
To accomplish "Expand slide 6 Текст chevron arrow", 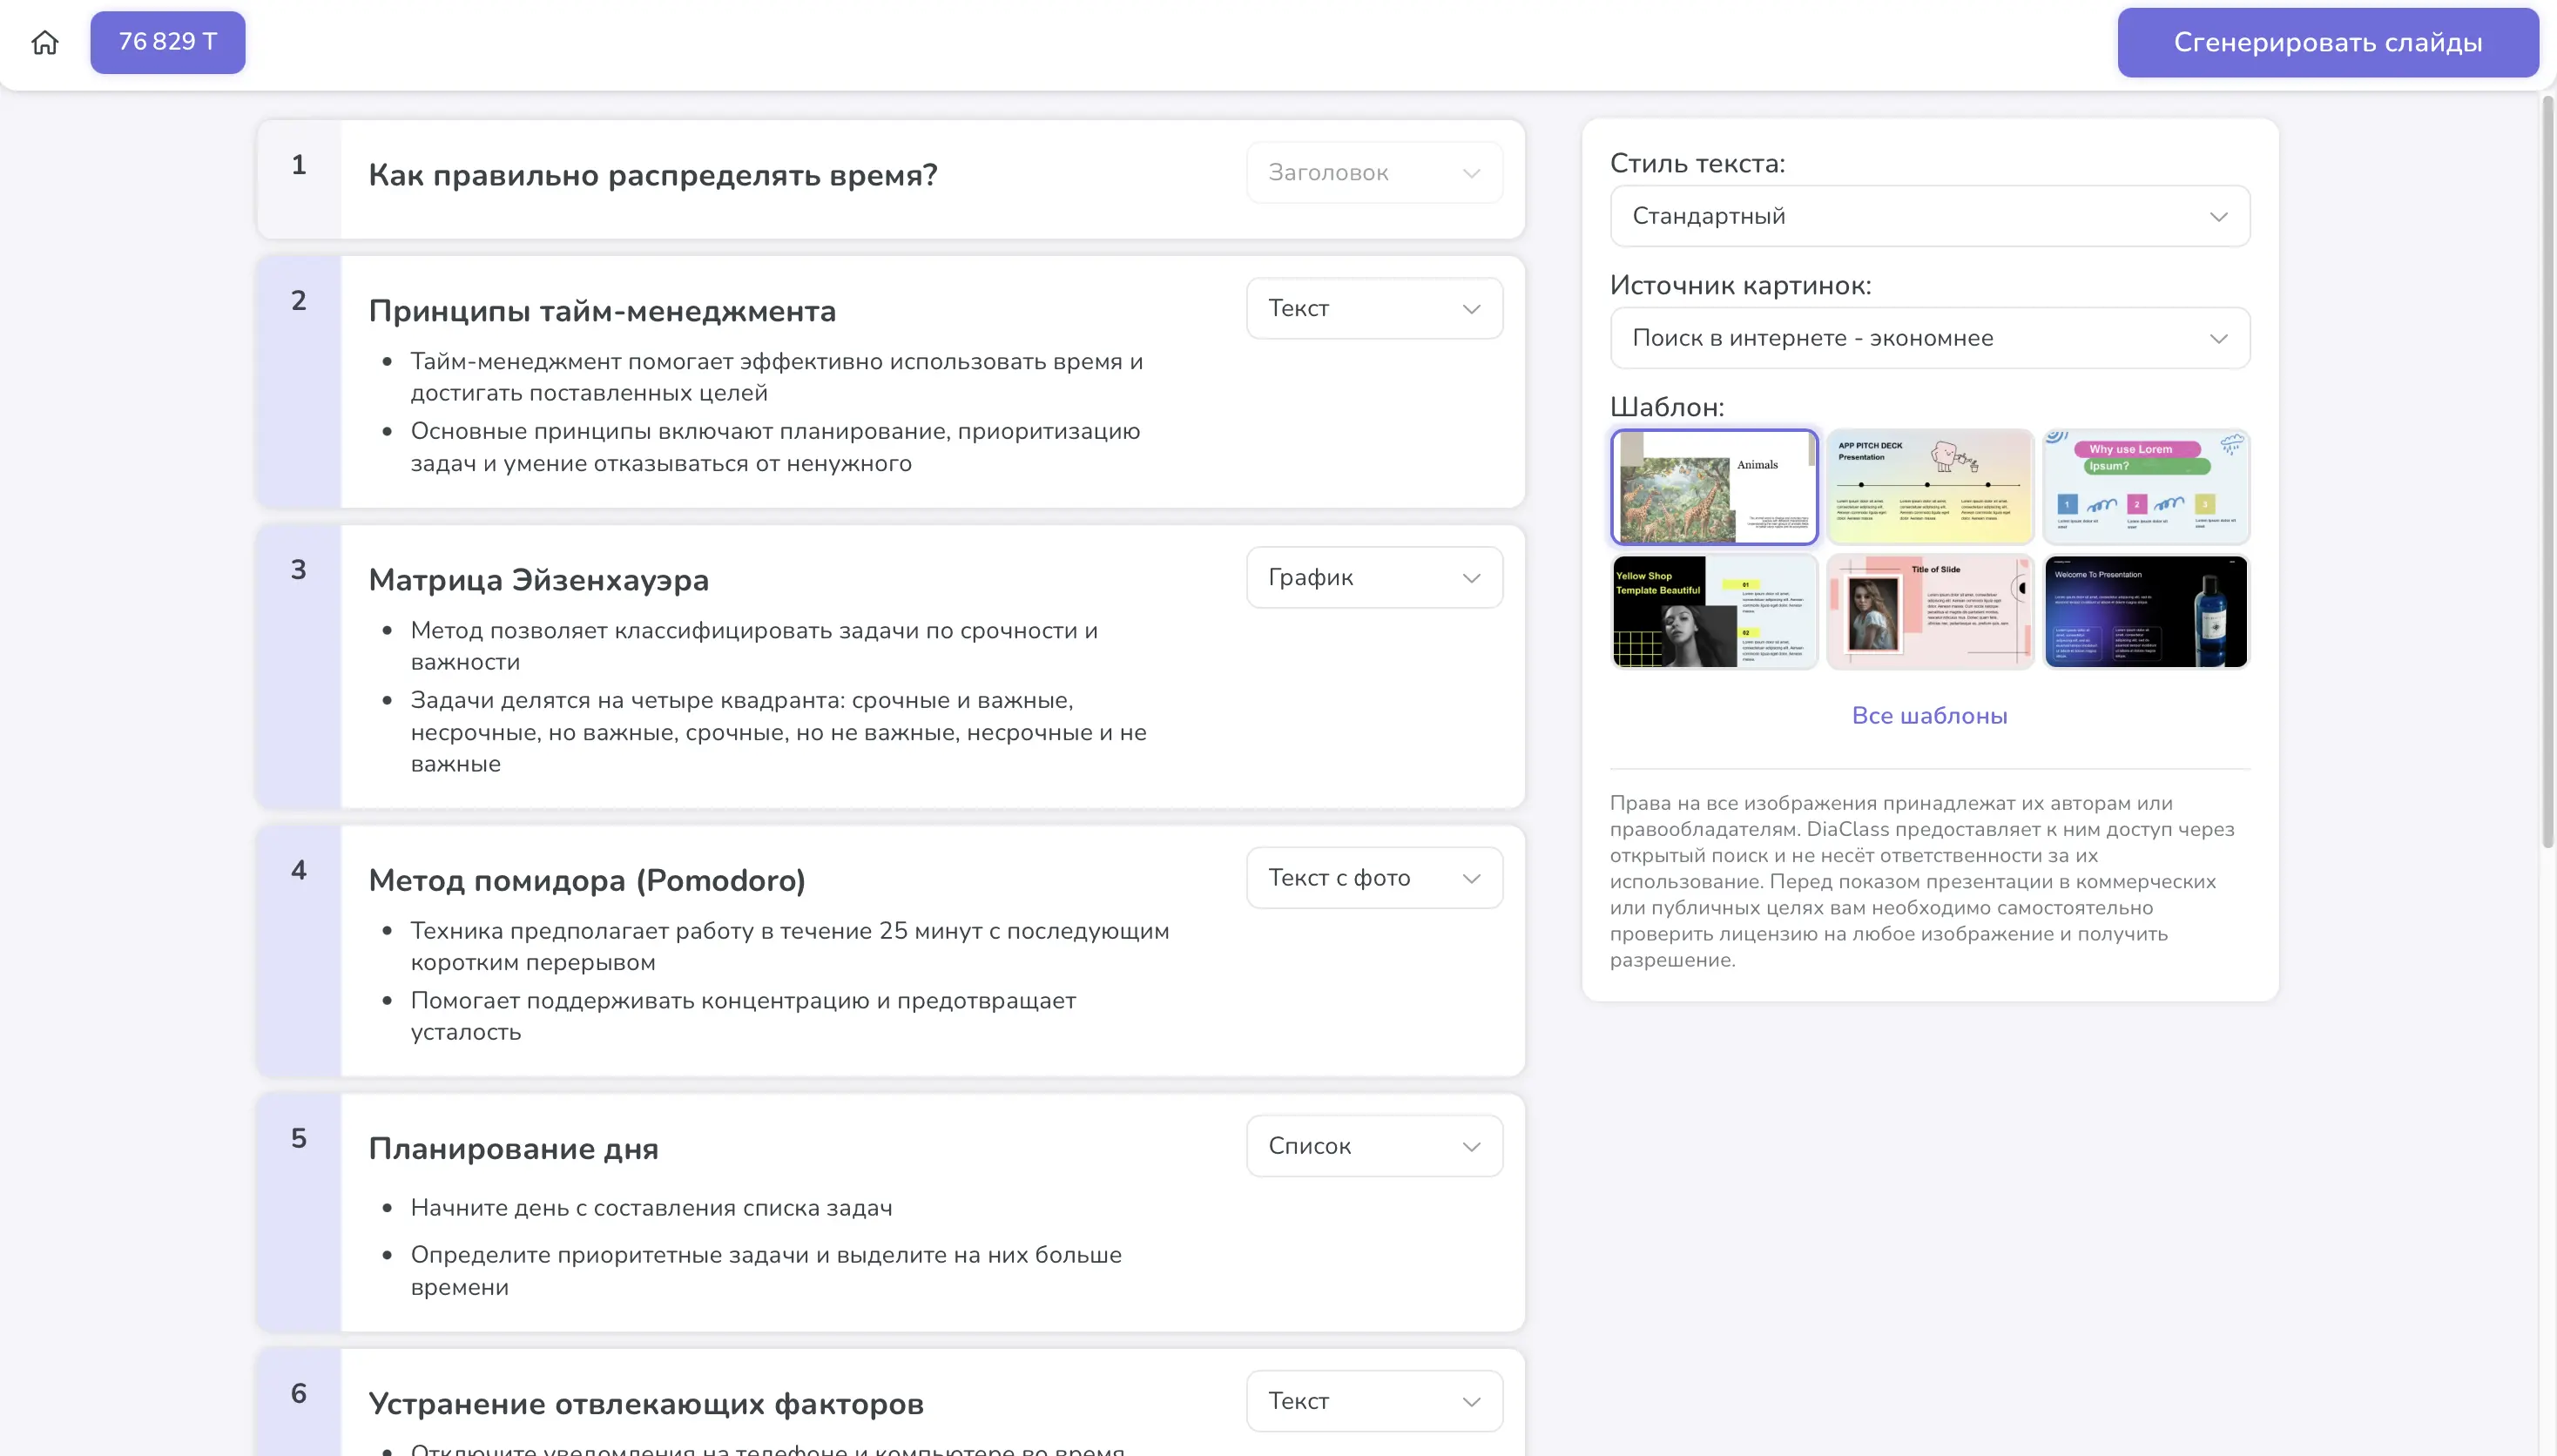I will tap(1471, 1401).
